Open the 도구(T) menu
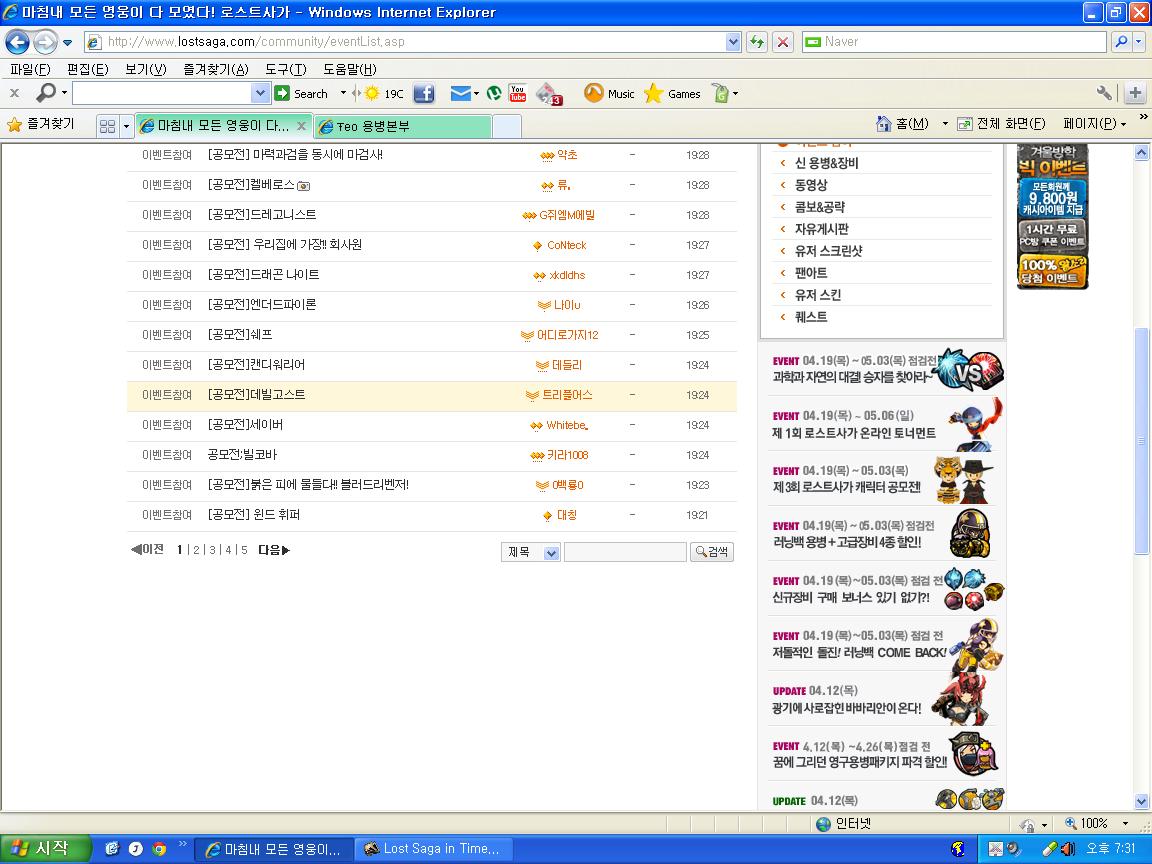 [285, 69]
